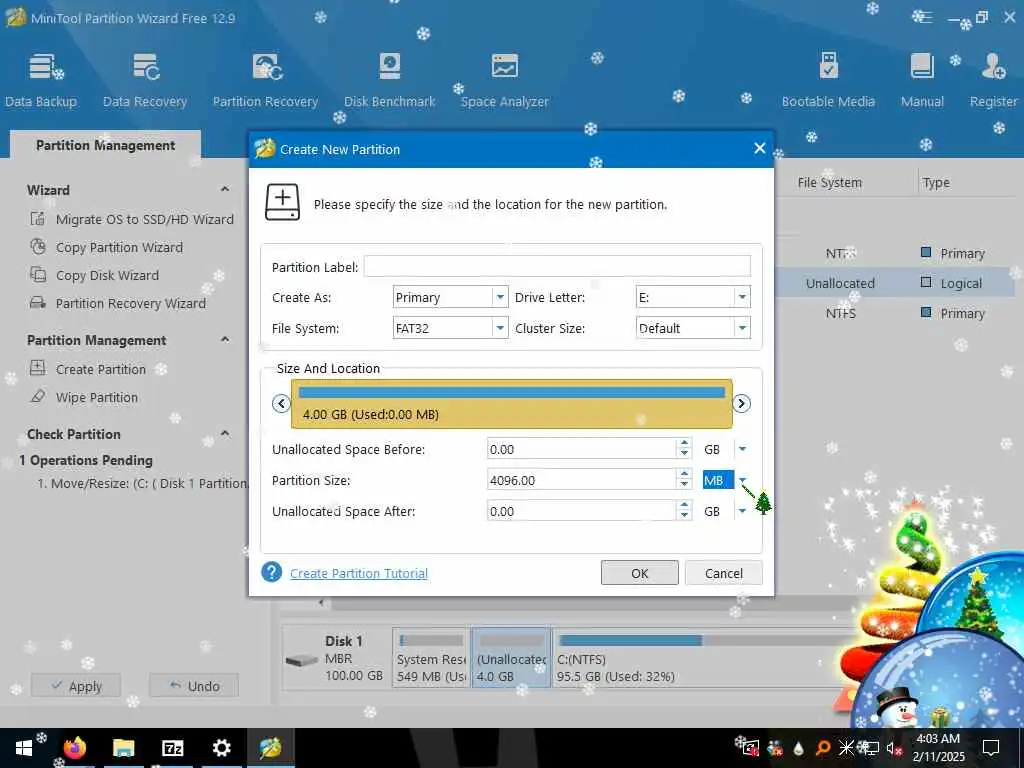Viewport: 1024px width, 768px height.
Task: Open the Manual
Action: click(922, 80)
